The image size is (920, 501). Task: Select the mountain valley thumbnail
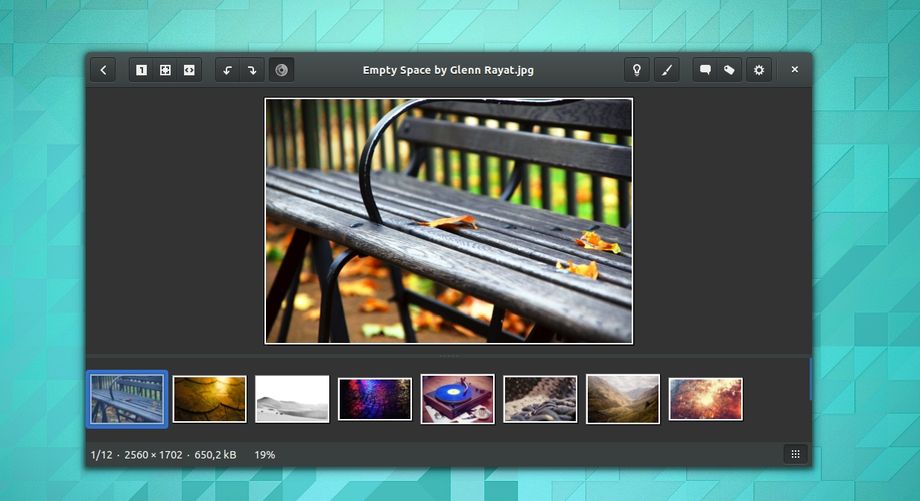coord(622,399)
